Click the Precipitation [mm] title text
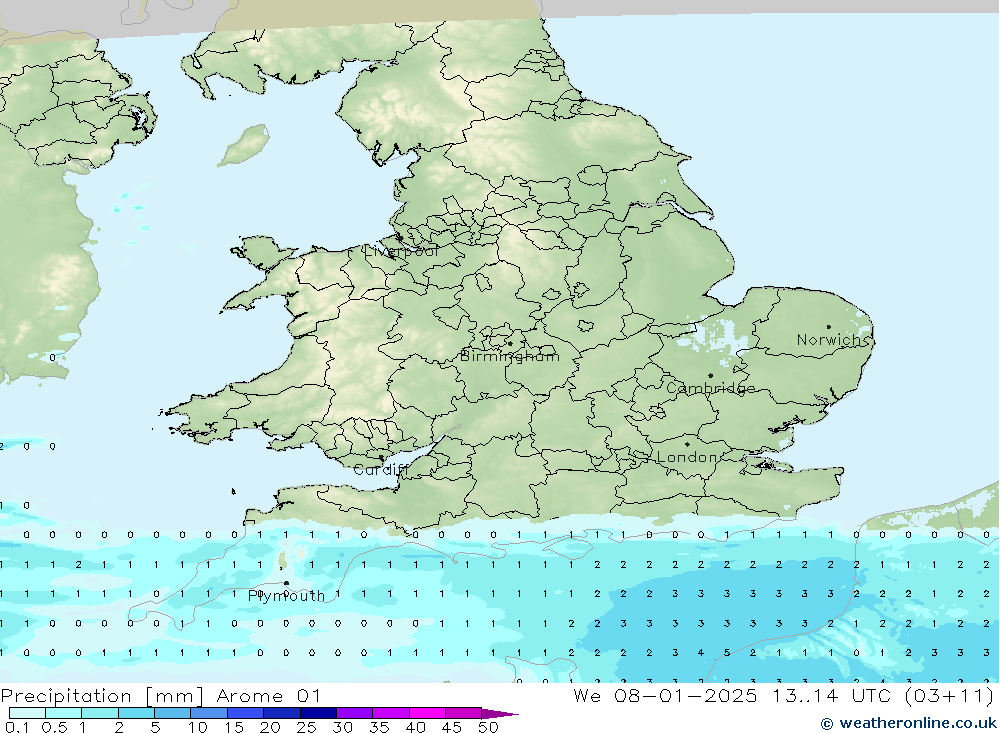Viewport: 1000px width, 733px height. (x=102, y=696)
